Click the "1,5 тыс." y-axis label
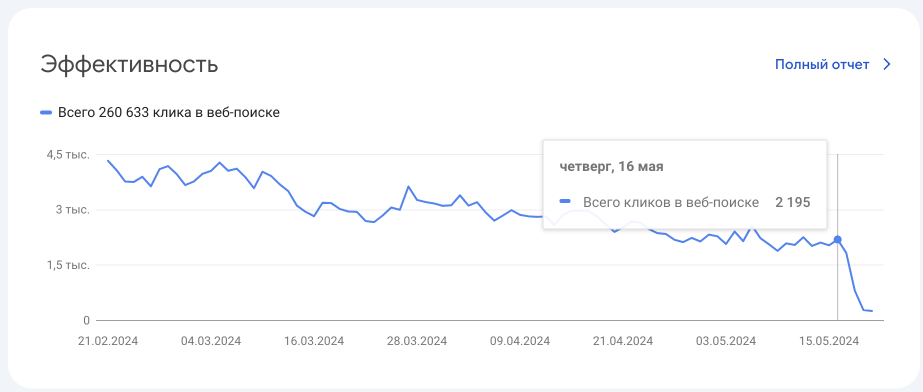Image resolution: width=923 pixels, height=392 pixels. (x=68, y=265)
